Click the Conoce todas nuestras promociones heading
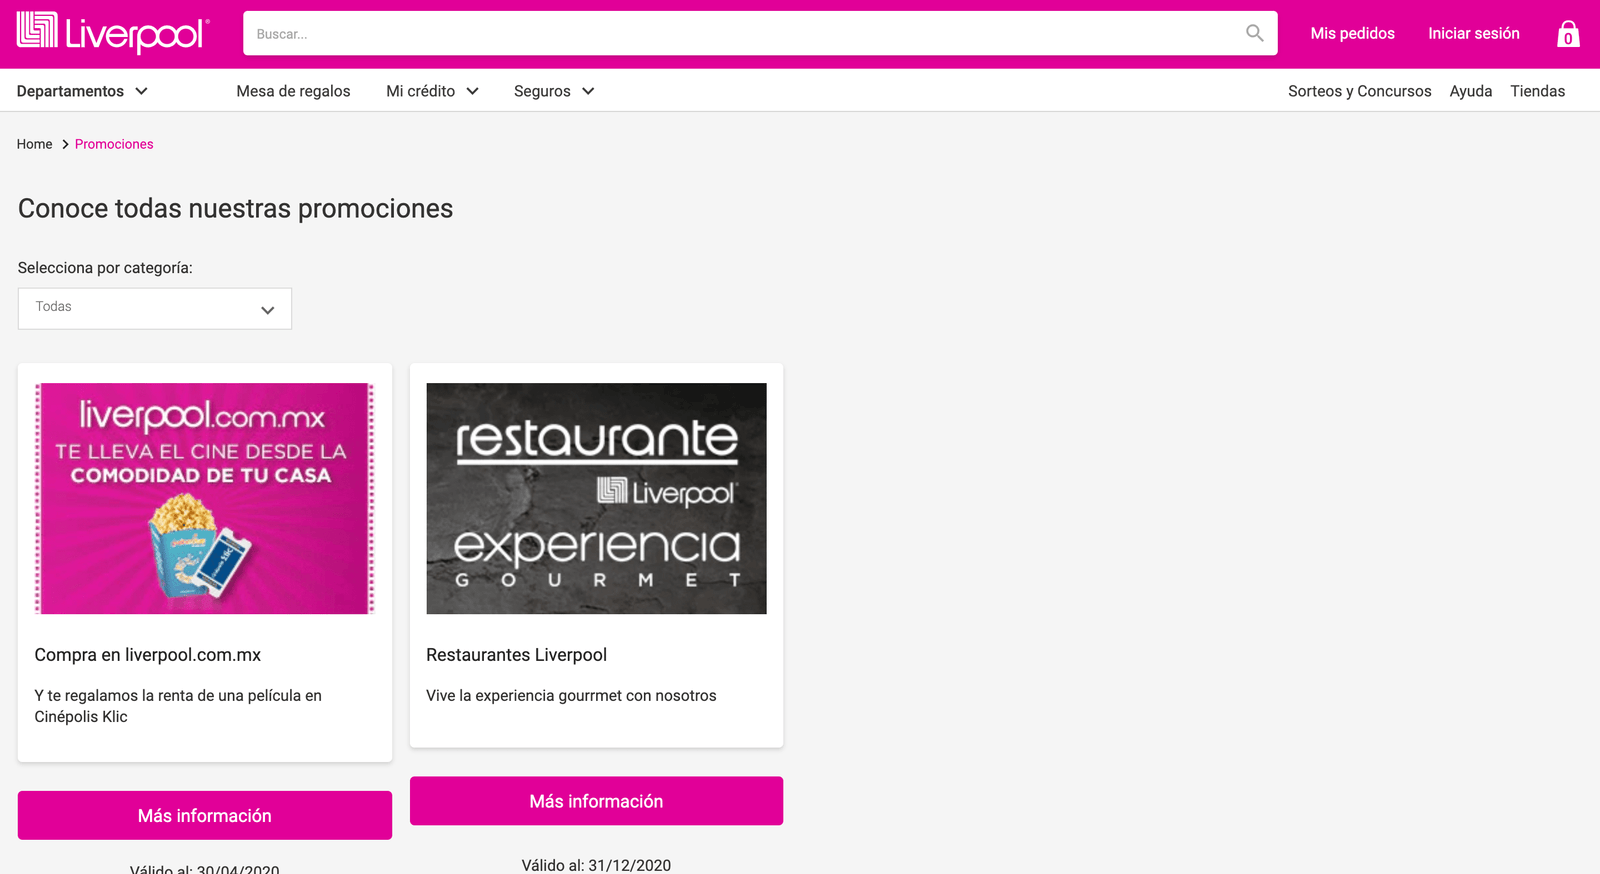Viewport: 1600px width, 874px height. [x=235, y=208]
